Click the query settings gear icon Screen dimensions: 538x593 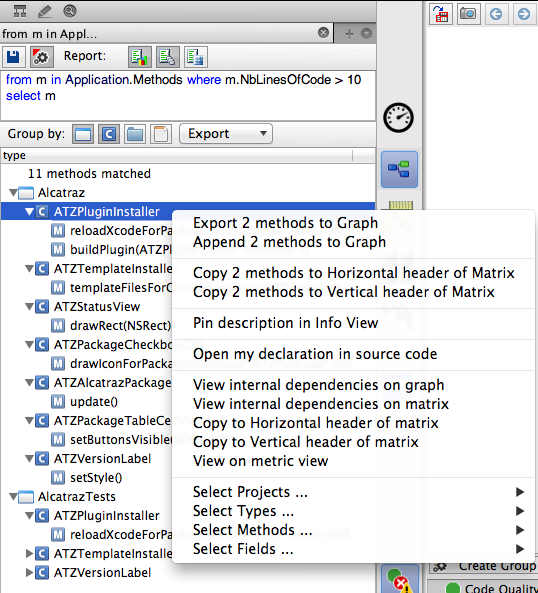(41, 57)
